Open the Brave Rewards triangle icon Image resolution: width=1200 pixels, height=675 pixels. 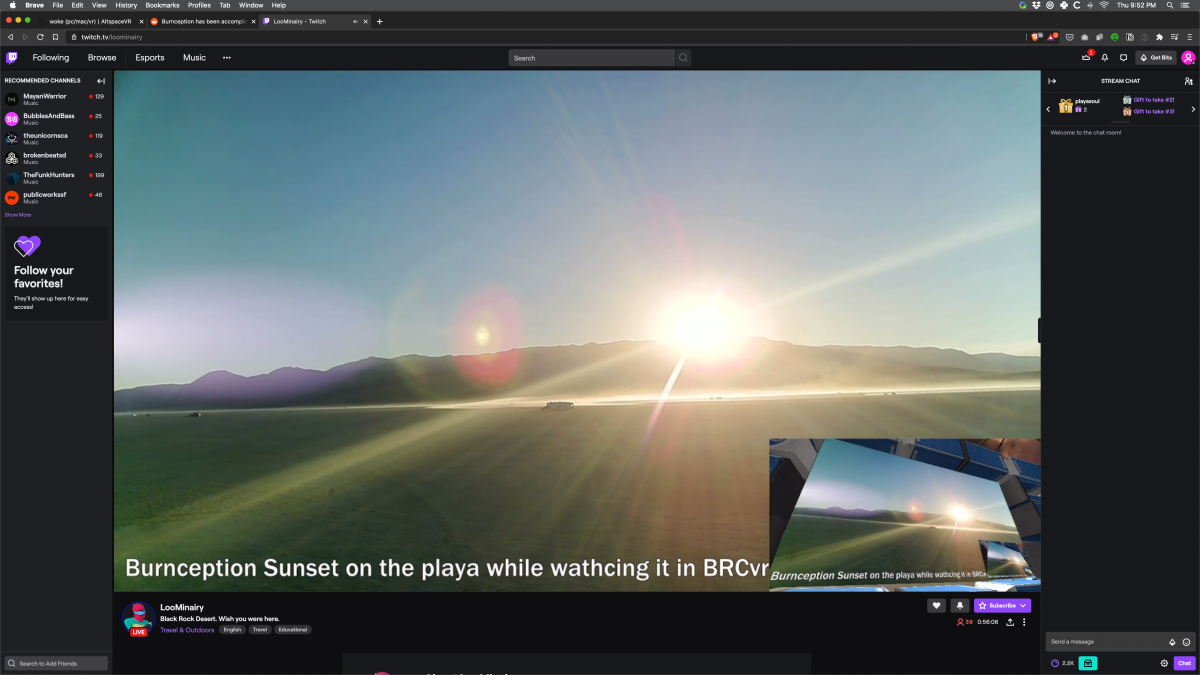click(x=1052, y=37)
